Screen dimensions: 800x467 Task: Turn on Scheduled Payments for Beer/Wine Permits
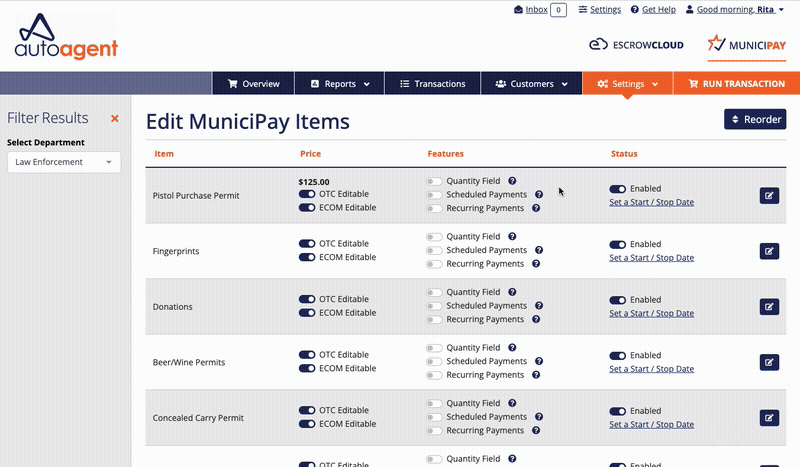[x=434, y=362]
